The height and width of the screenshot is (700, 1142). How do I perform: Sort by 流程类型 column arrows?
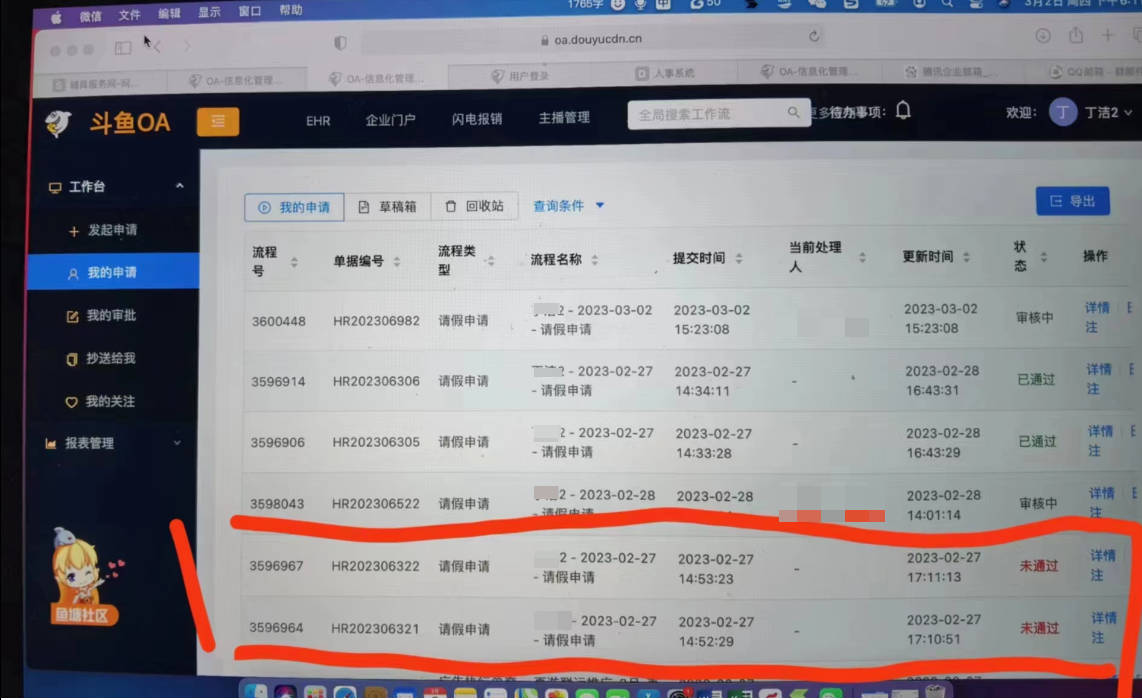click(x=491, y=261)
